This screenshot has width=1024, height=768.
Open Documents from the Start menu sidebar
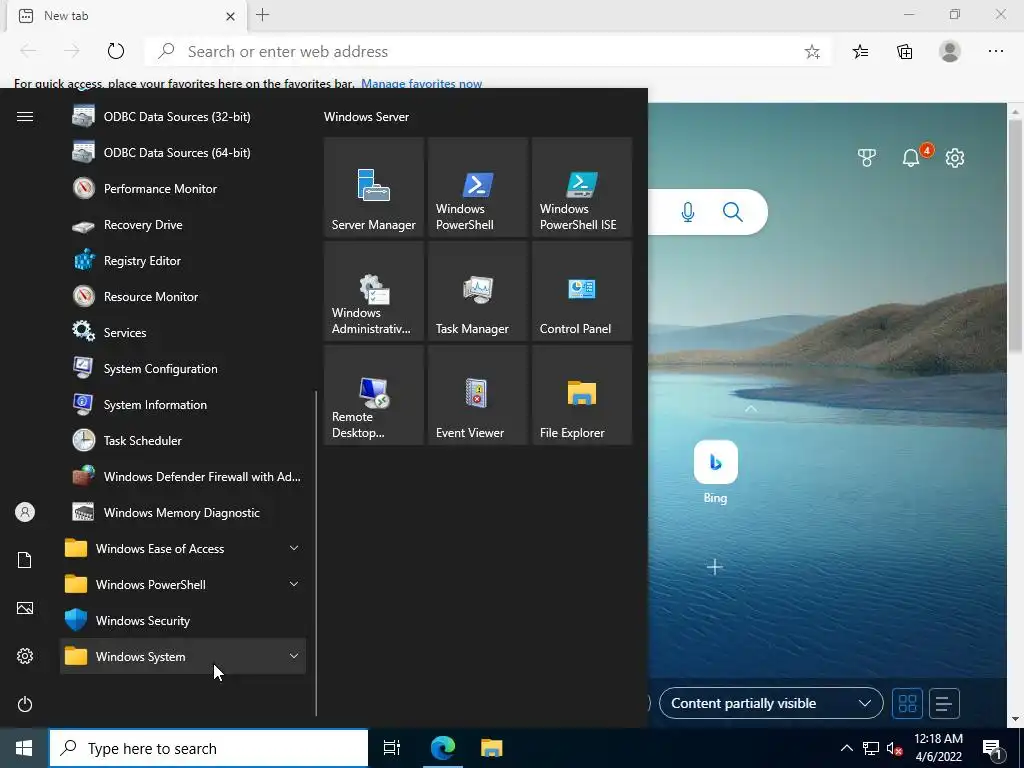(x=25, y=560)
